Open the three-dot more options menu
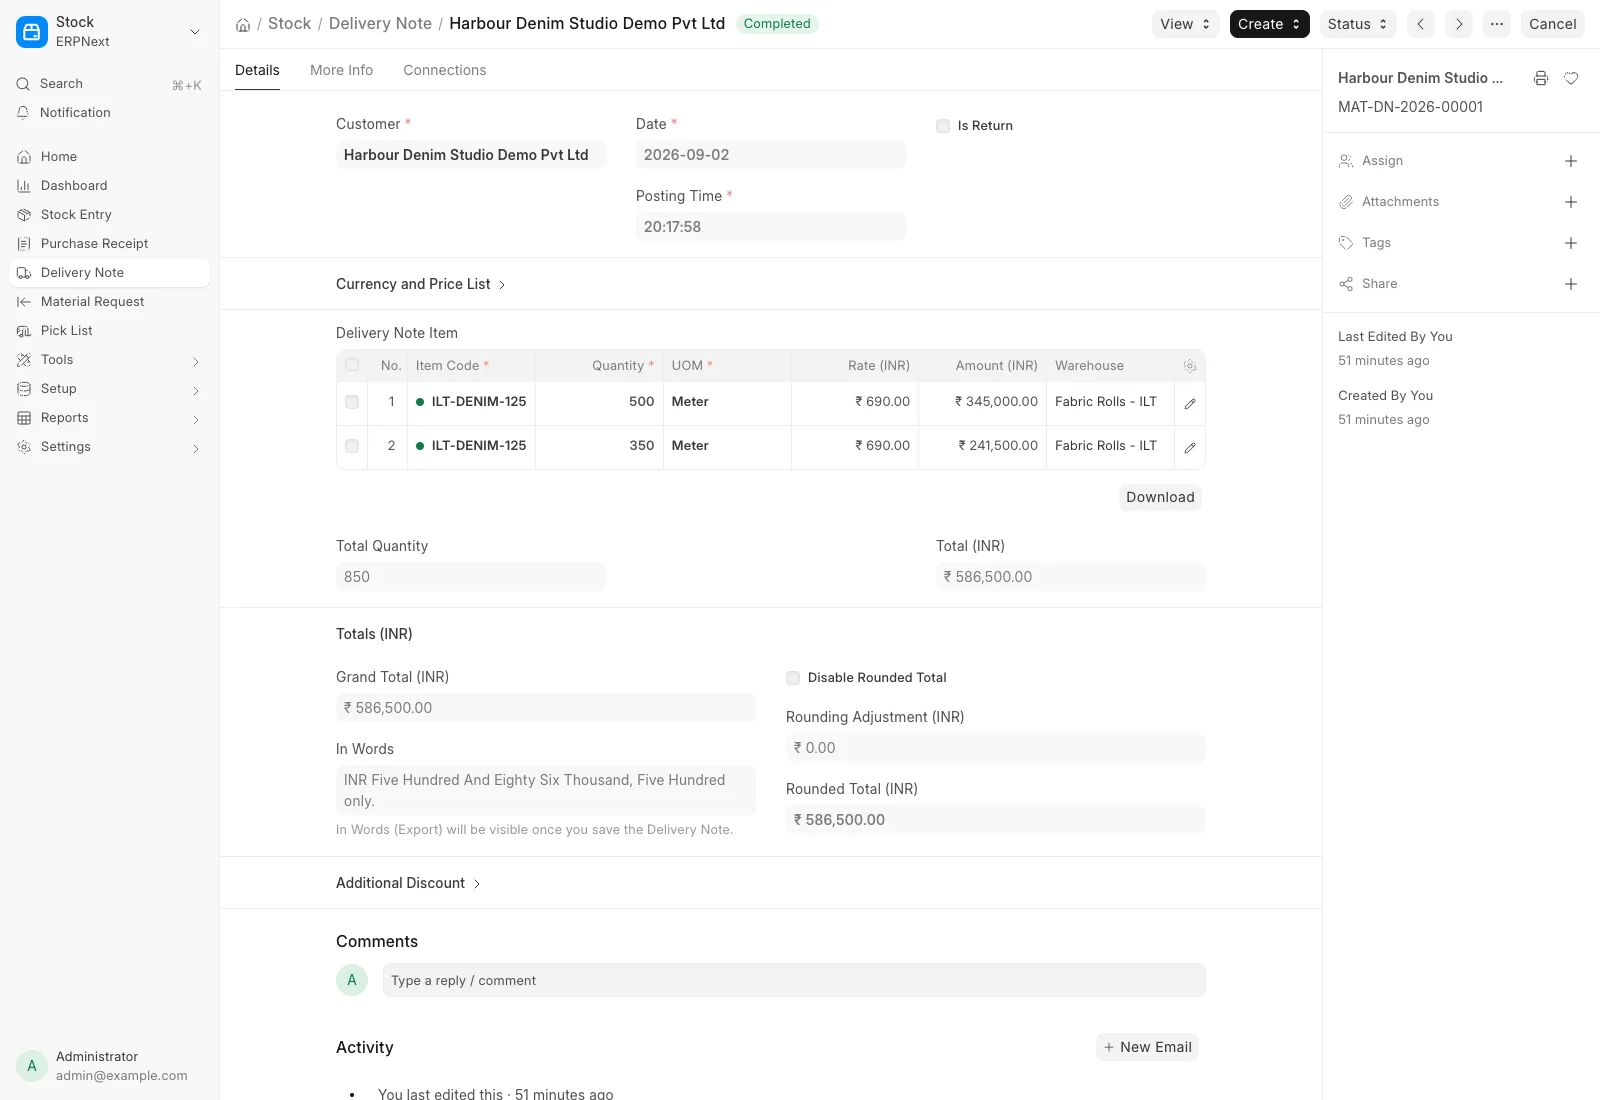 coord(1497,24)
